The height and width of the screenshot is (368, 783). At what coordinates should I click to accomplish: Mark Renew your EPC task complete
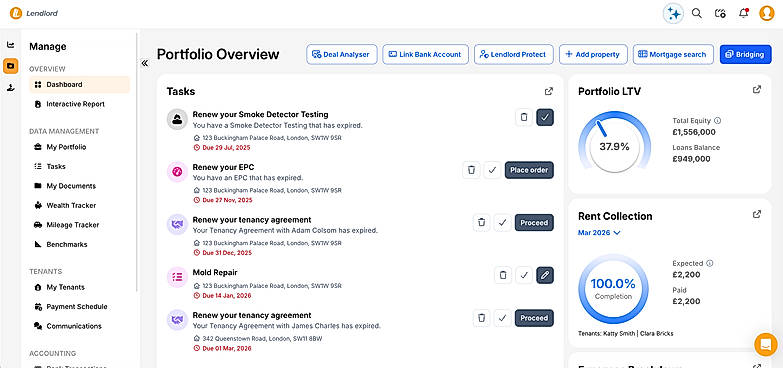click(492, 170)
